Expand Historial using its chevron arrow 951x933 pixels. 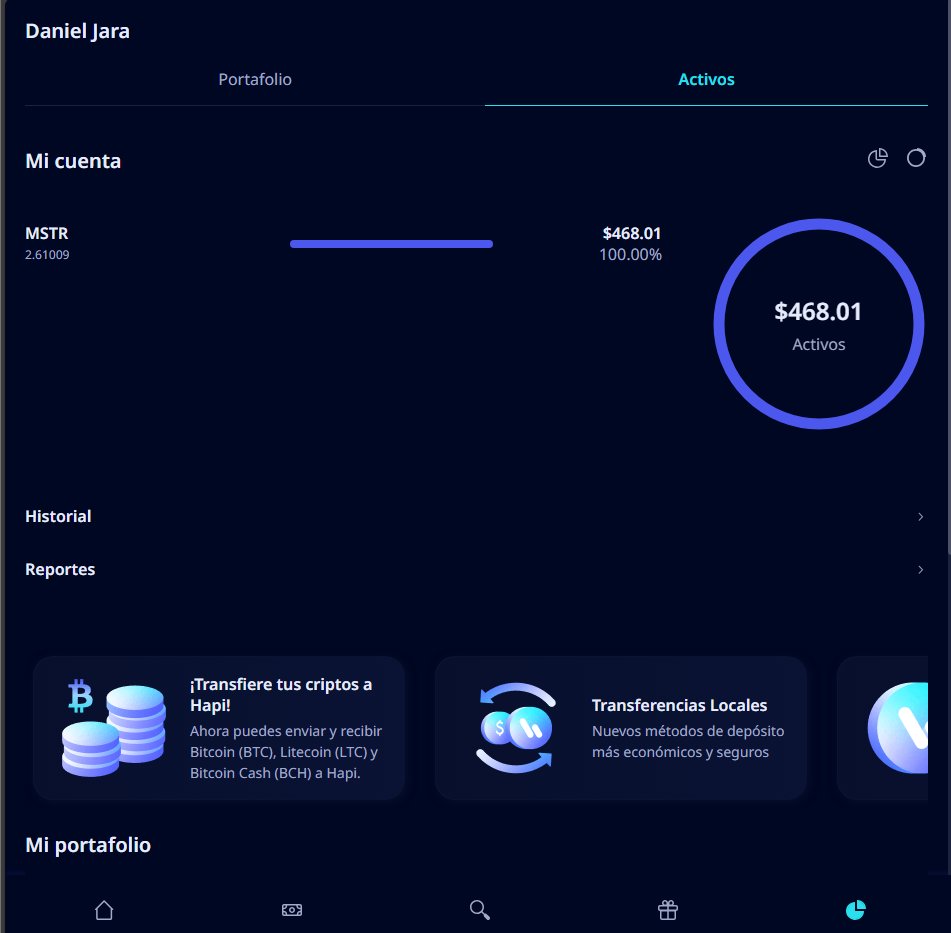920,516
